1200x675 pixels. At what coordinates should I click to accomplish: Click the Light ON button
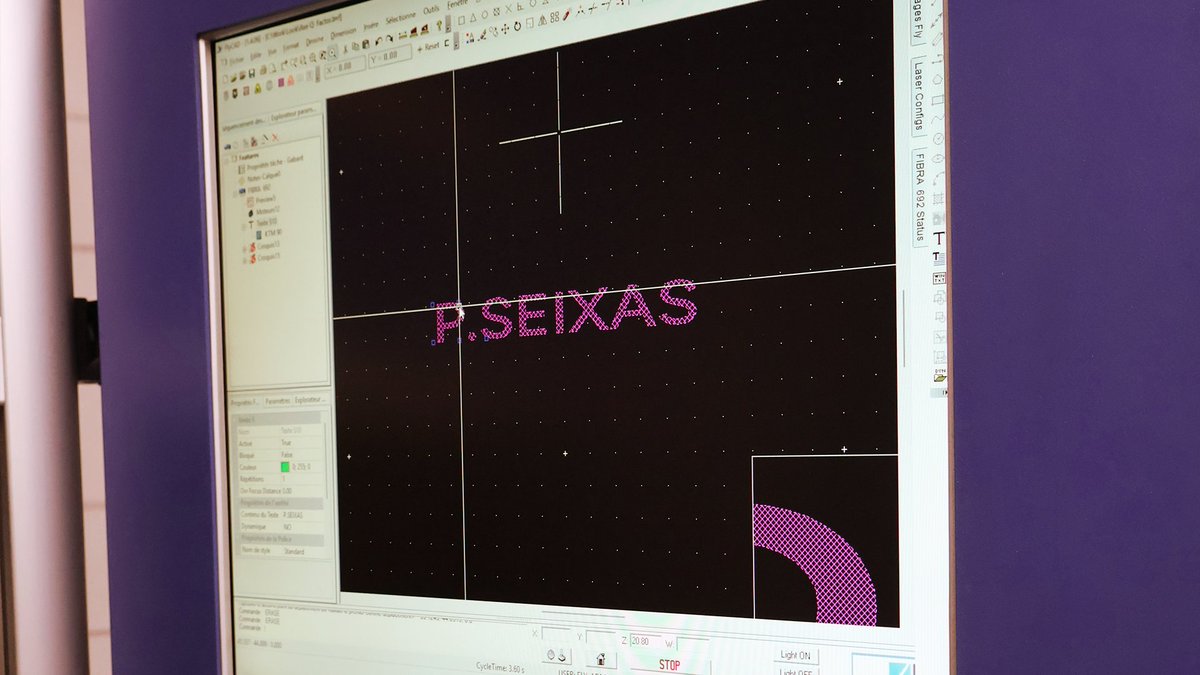click(x=796, y=656)
